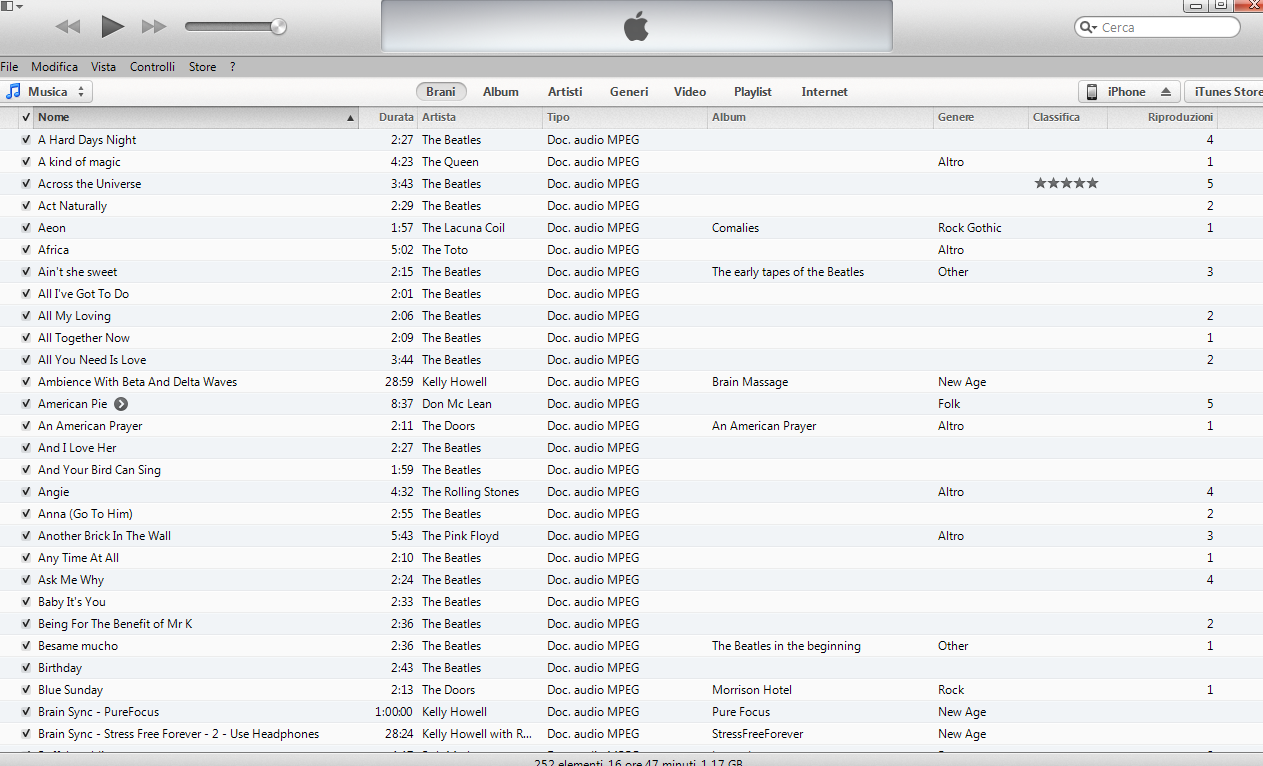Eject the iPhone using the eject icon
This screenshot has height=766, width=1263.
pos(1165,92)
